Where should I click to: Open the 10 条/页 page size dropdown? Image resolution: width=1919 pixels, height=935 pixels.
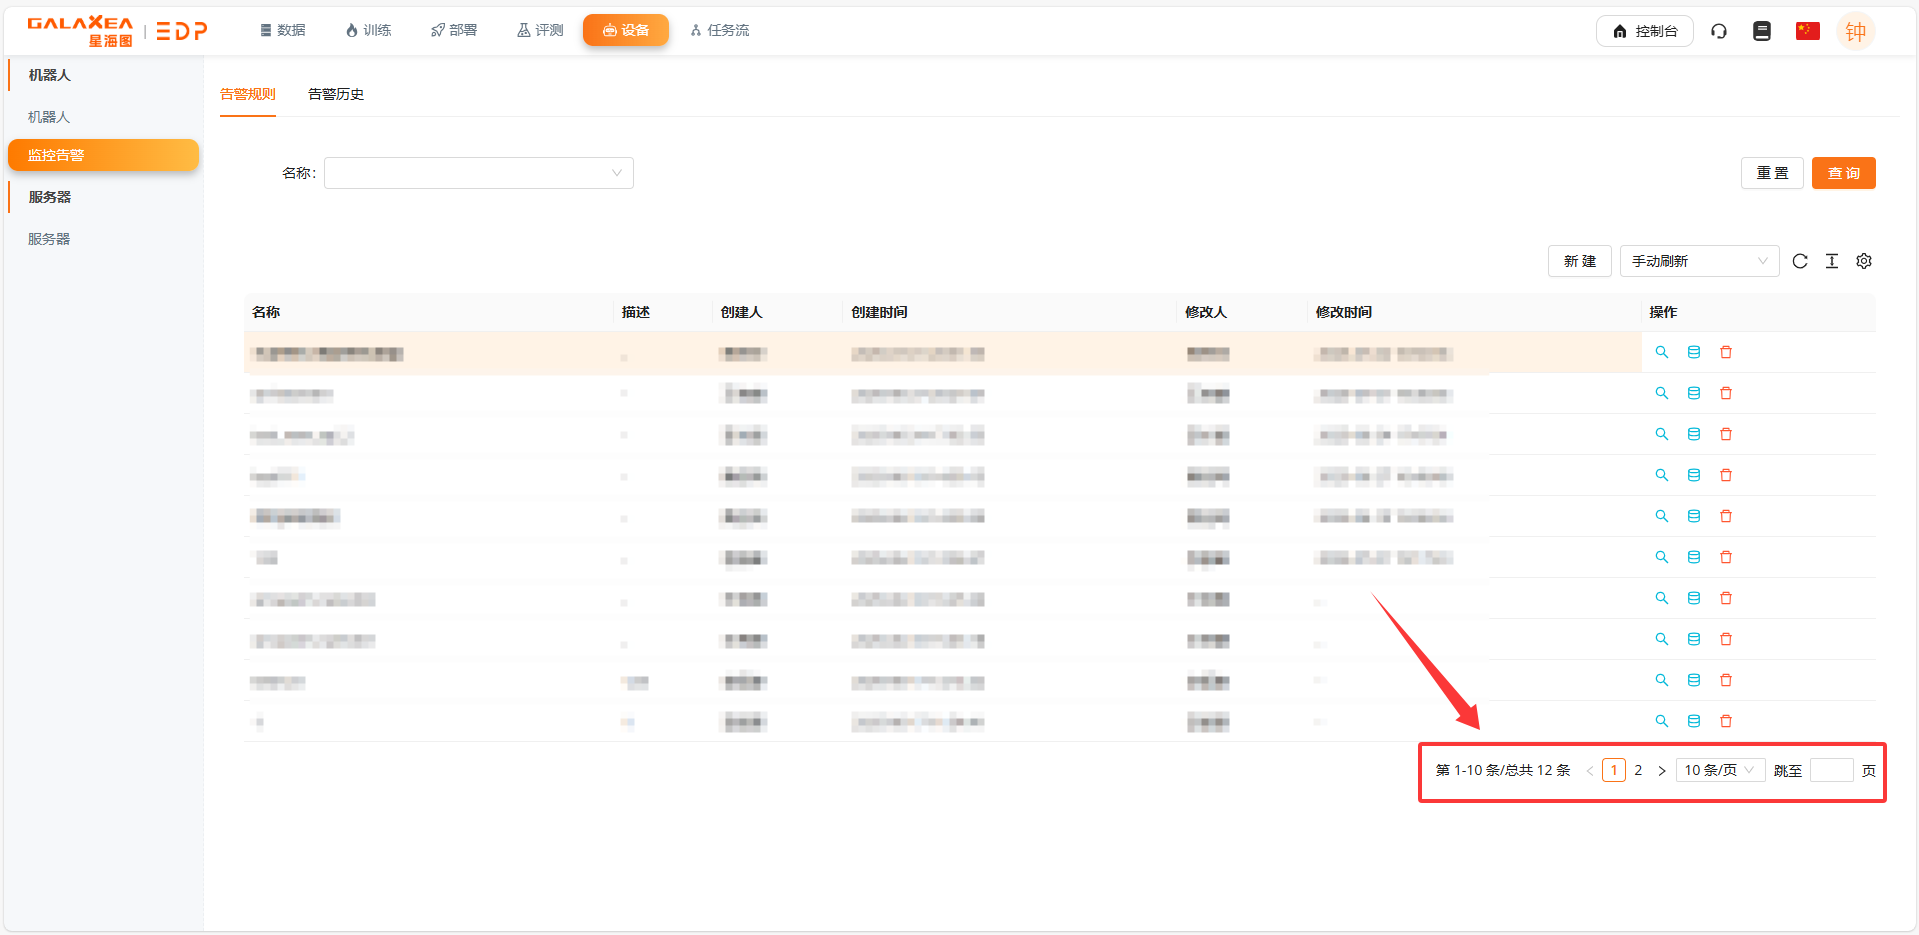coord(1719,770)
